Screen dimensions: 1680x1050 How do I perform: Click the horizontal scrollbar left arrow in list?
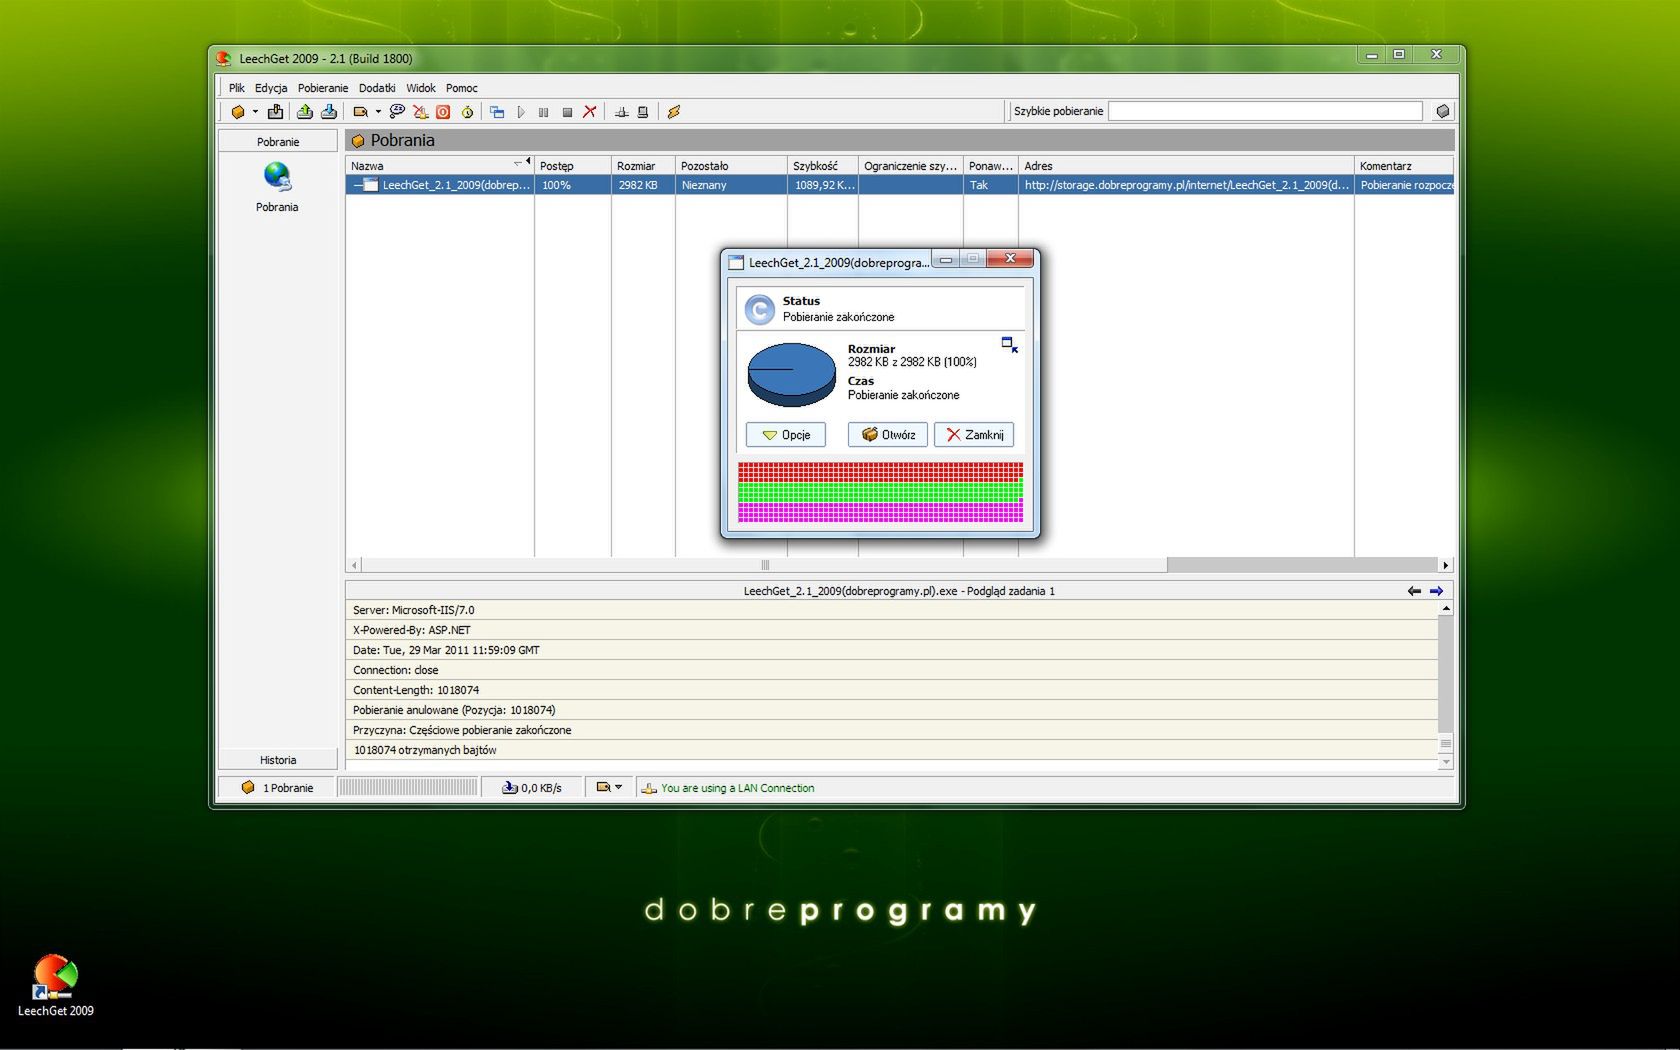click(x=354, y=565)
